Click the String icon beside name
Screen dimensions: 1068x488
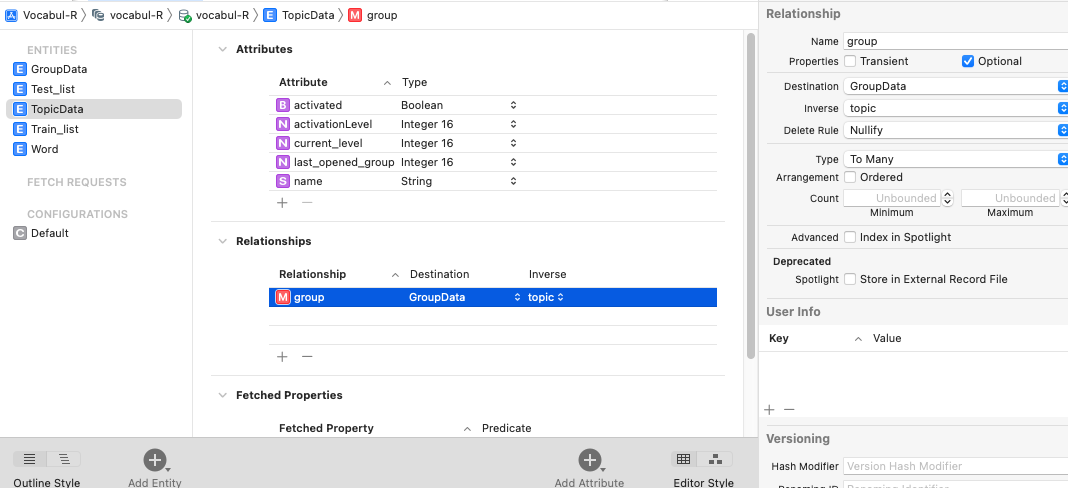pos(283,181)
